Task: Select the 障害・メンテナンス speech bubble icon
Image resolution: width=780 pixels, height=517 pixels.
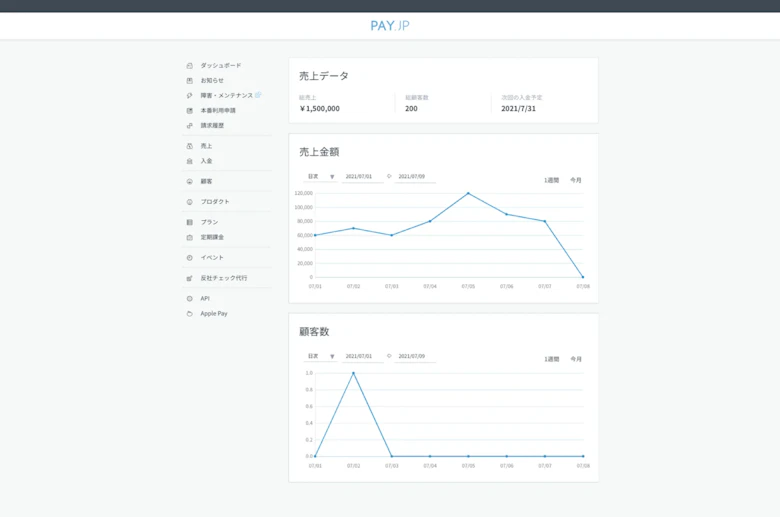Action: click(x=190, y=96)
